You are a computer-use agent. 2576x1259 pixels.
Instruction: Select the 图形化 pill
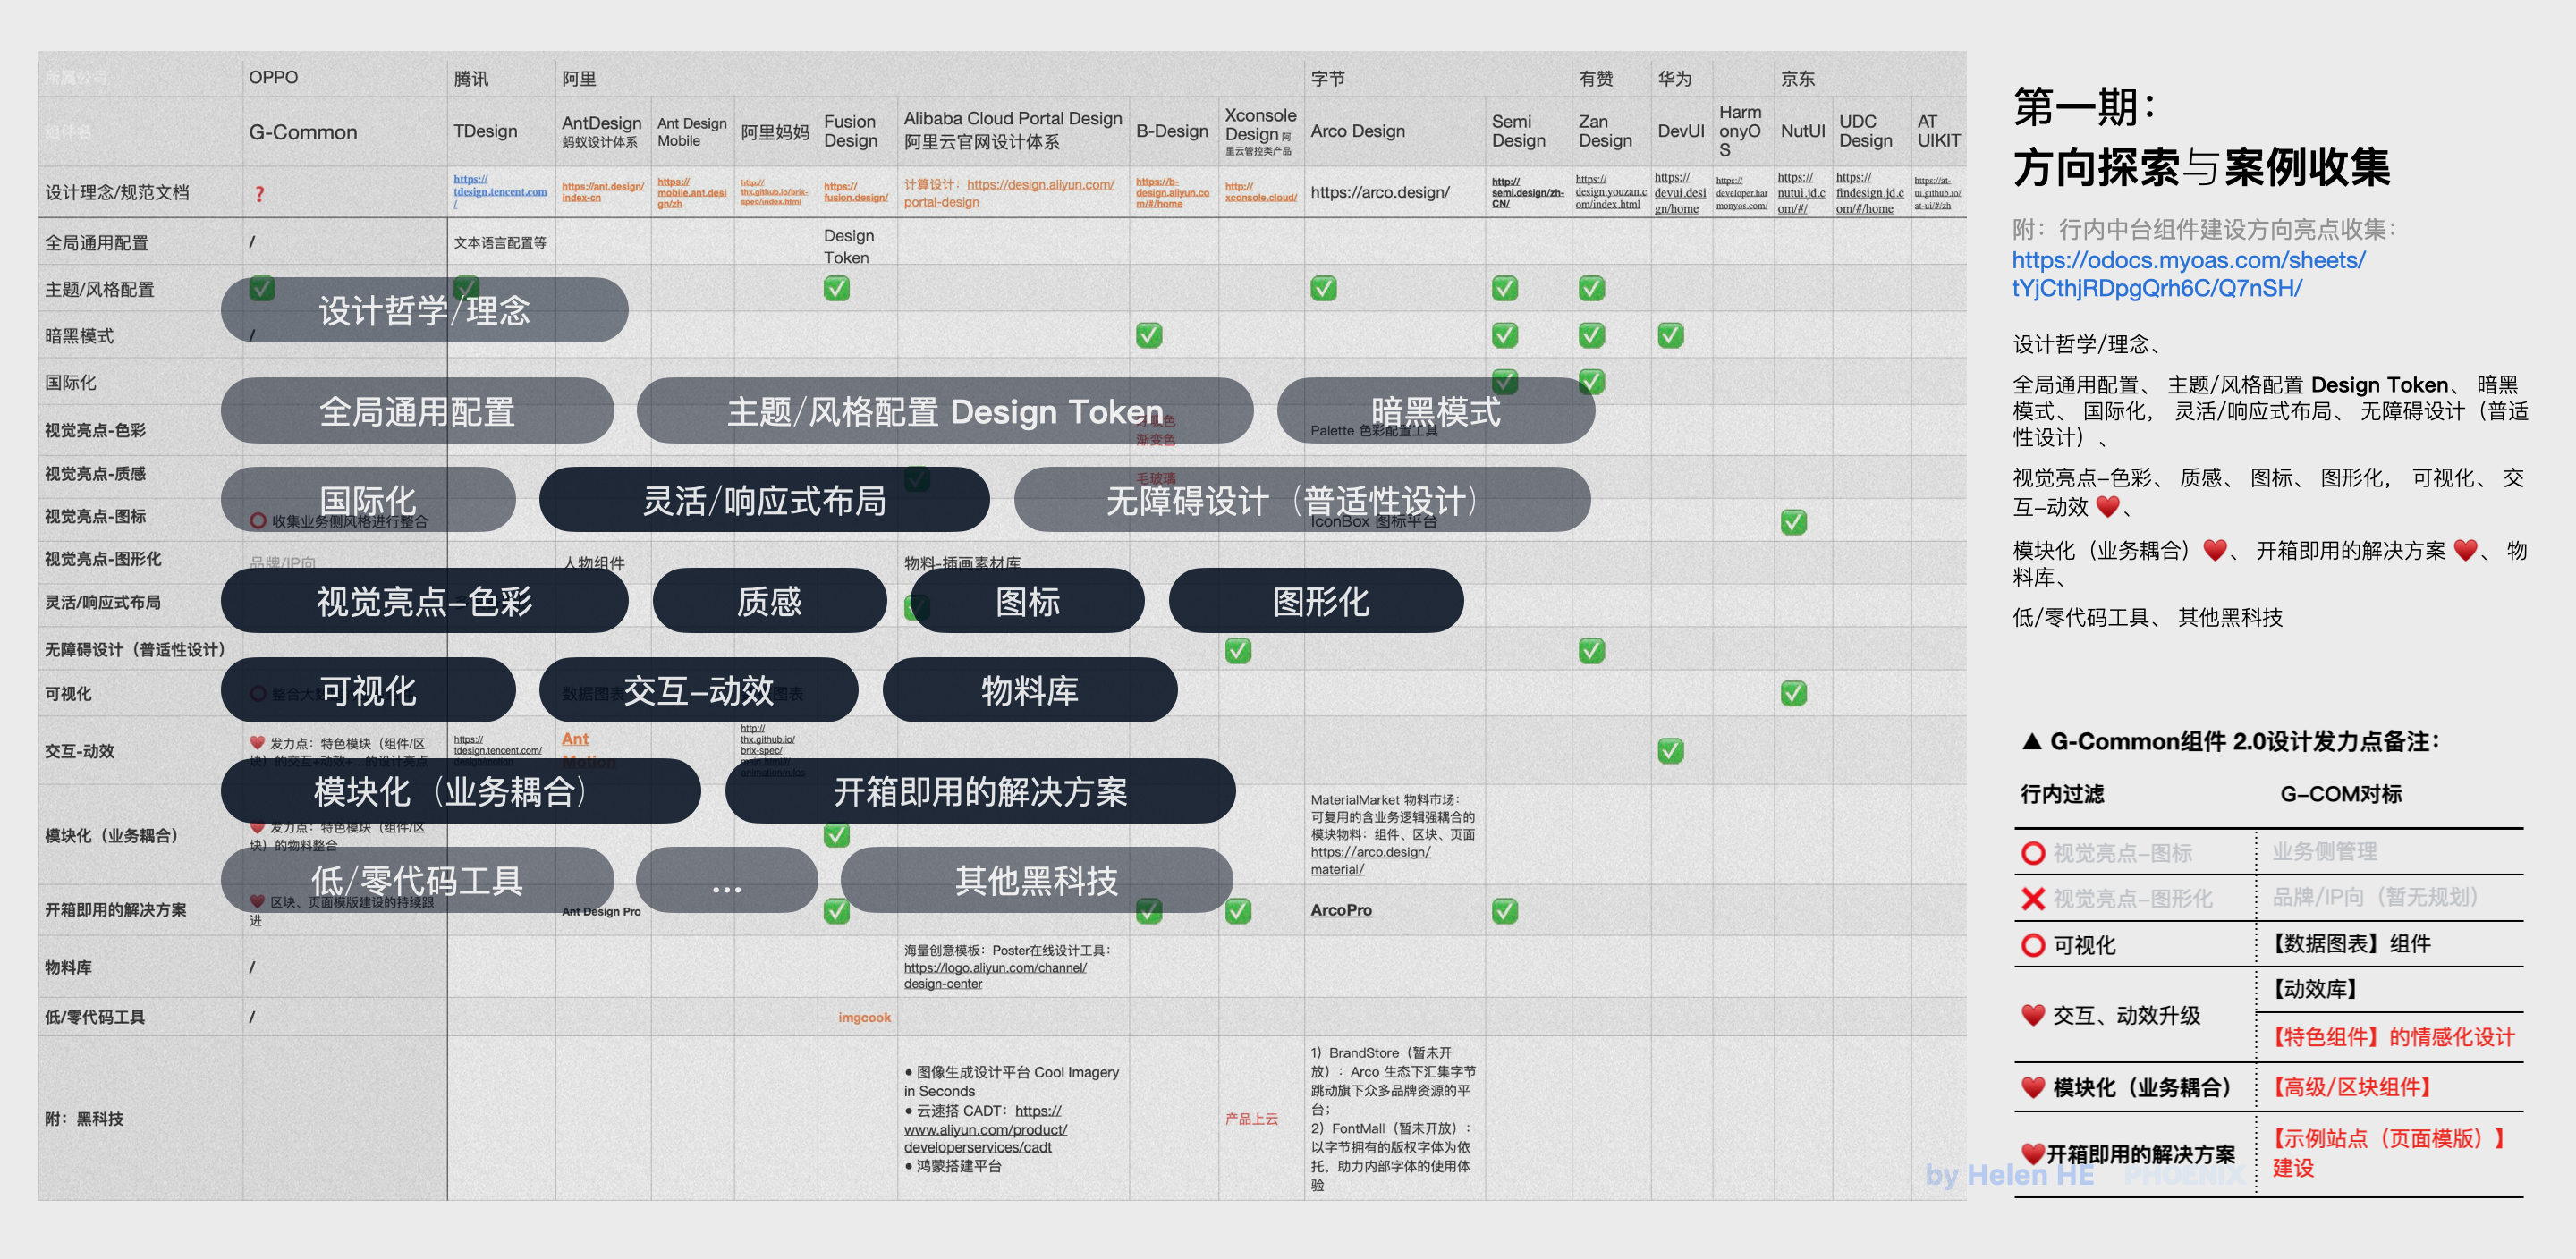pyautogui.click(x=1316, y=601)
